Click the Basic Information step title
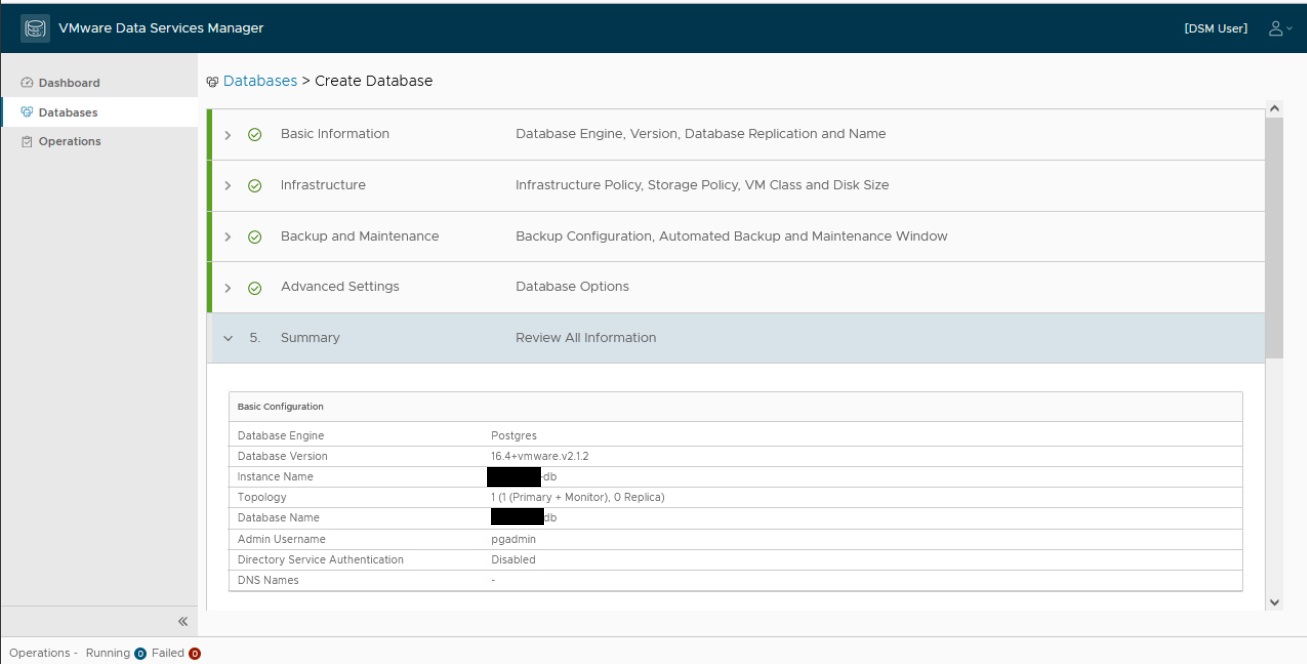1307x664 pixels. click(x=335, y=134)
